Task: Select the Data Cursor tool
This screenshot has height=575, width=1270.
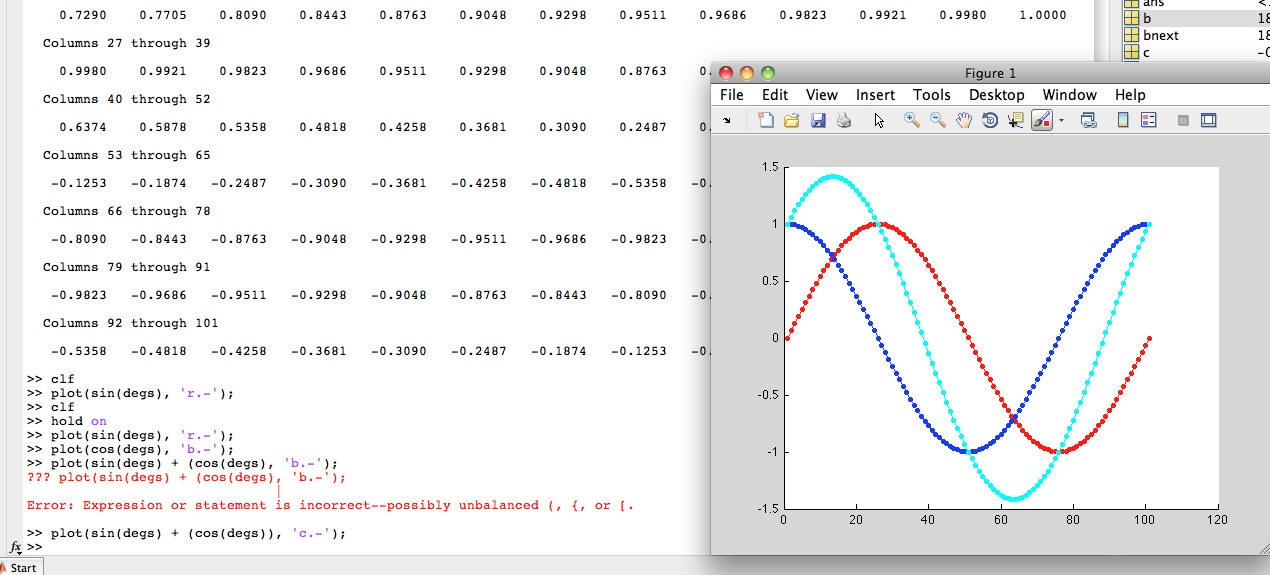Action: (x=1016, y=120)
